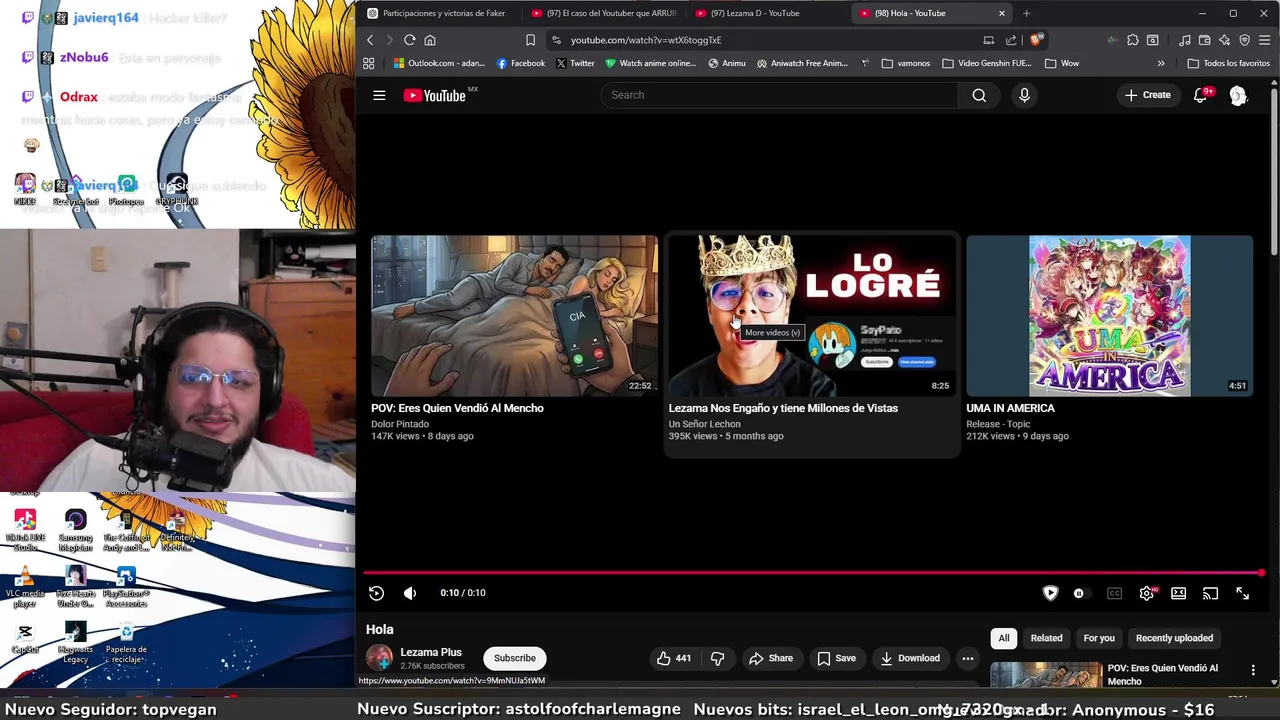
Task: Go back in the browser
Action: 370,40
